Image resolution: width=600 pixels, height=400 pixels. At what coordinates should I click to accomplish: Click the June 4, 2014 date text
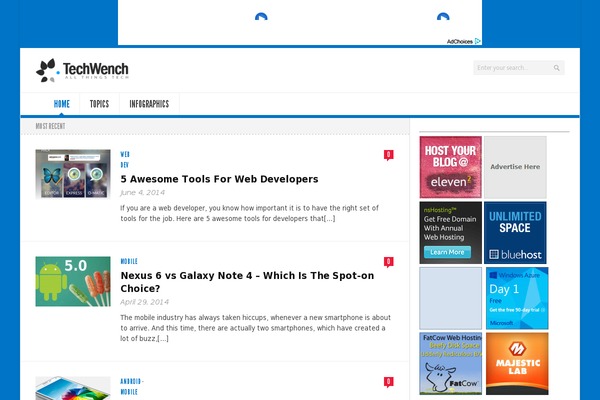142,193
